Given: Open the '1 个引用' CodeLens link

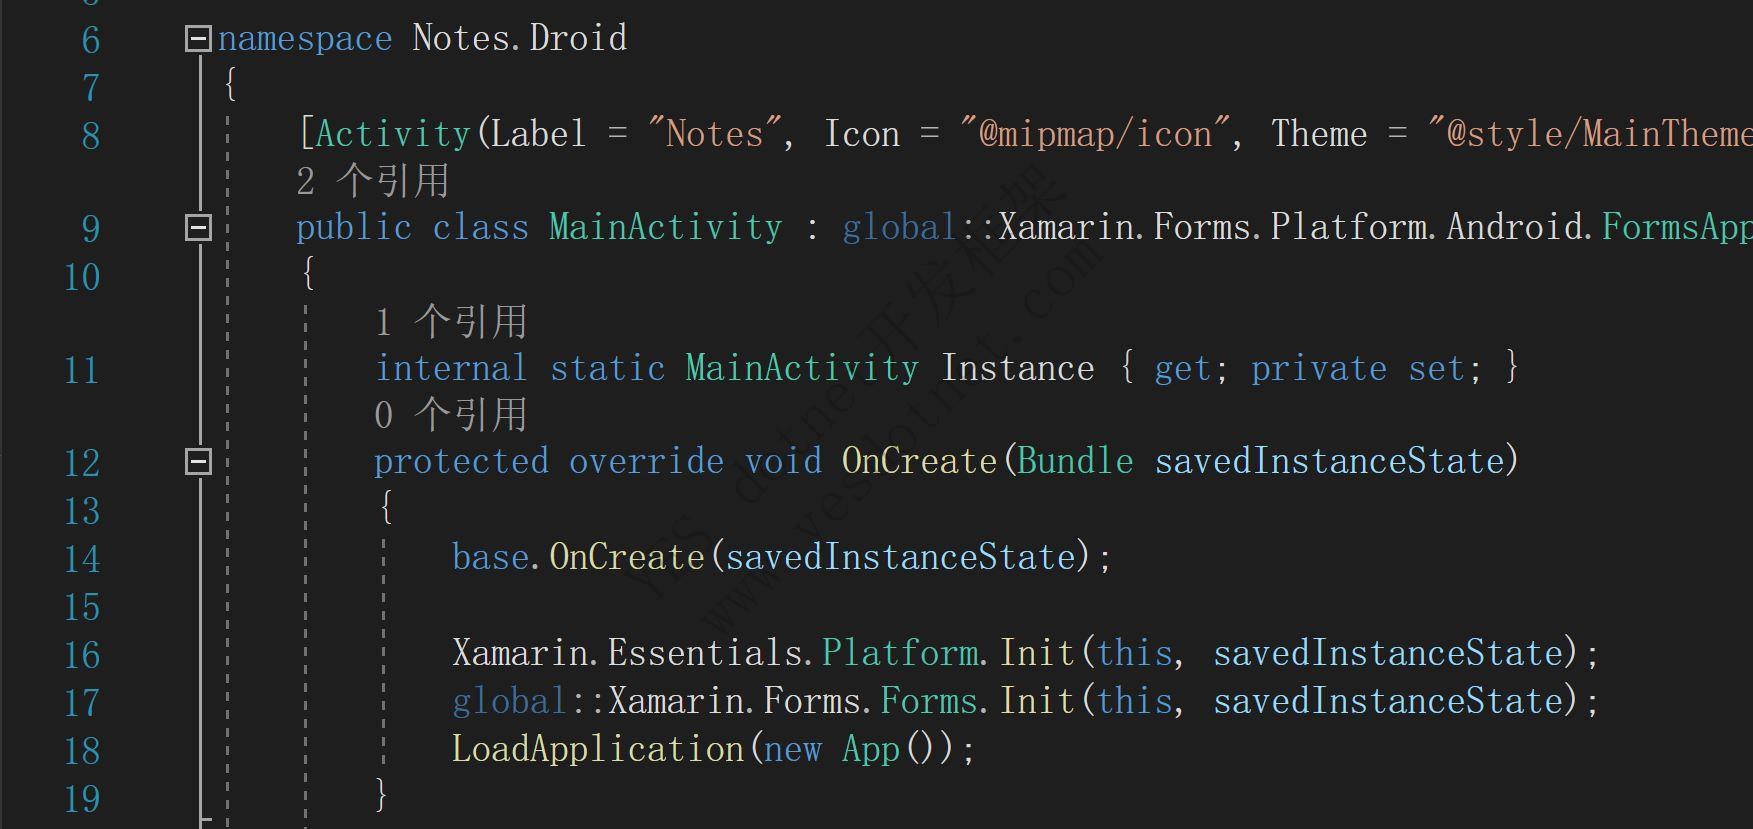Looking at the screenshot, I should (x=450, y=322).
